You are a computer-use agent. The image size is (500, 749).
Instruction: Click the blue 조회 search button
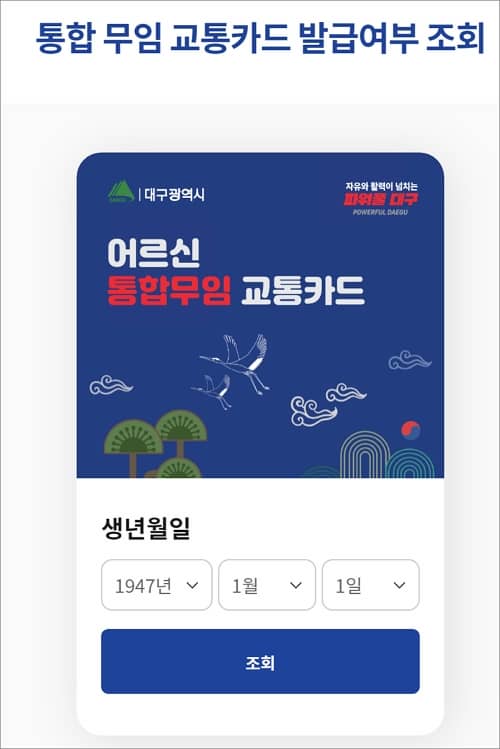[x=260, y=662]
